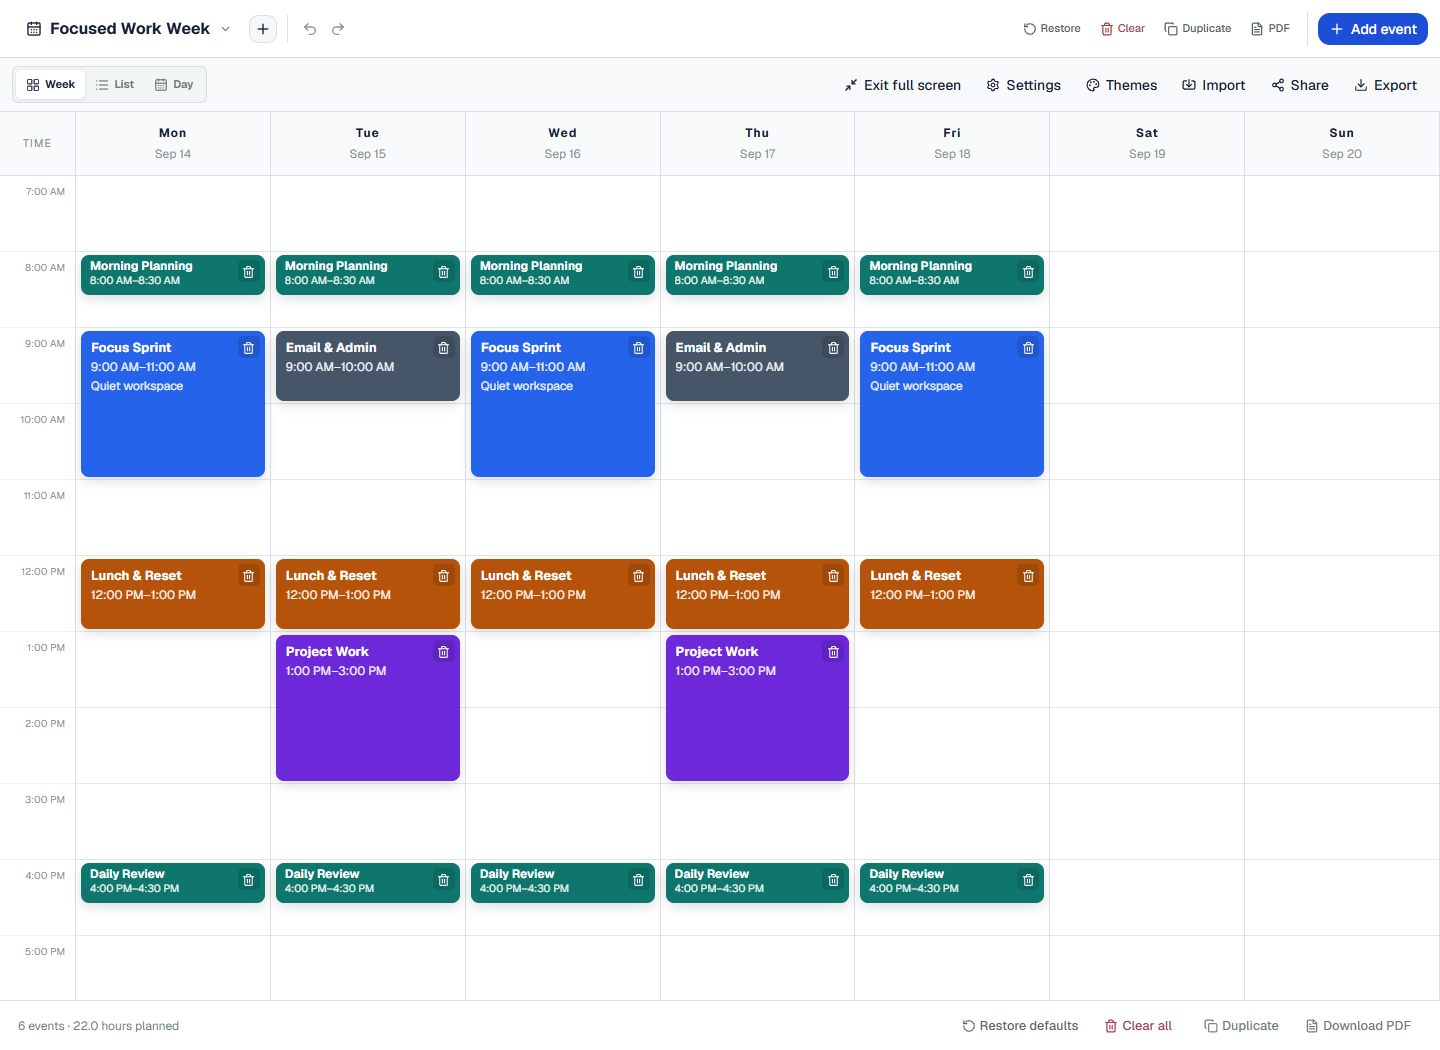Delete Wednesday's Focus Sprint event
Screen dimensions: 1440x1050
tap(638, 348)
